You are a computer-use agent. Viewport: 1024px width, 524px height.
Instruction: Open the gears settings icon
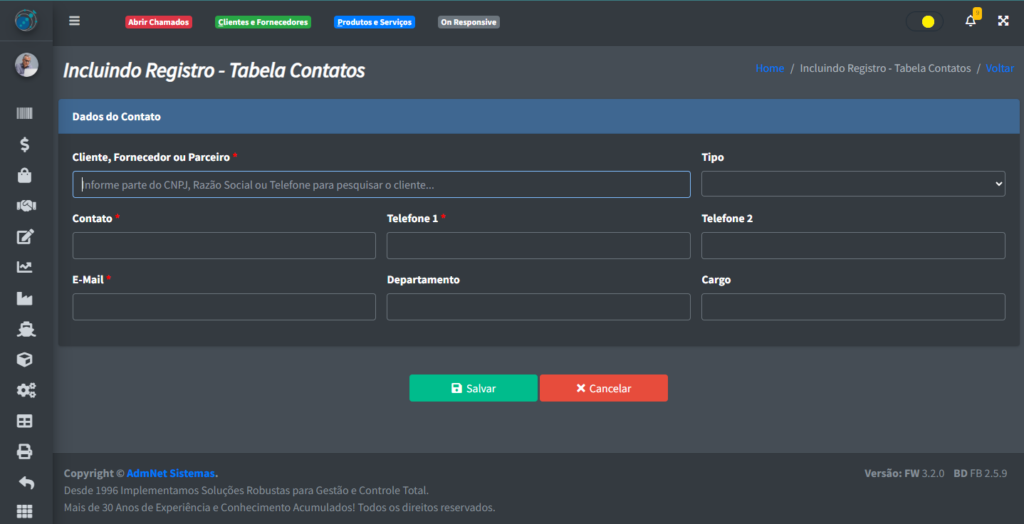[25, 390]
